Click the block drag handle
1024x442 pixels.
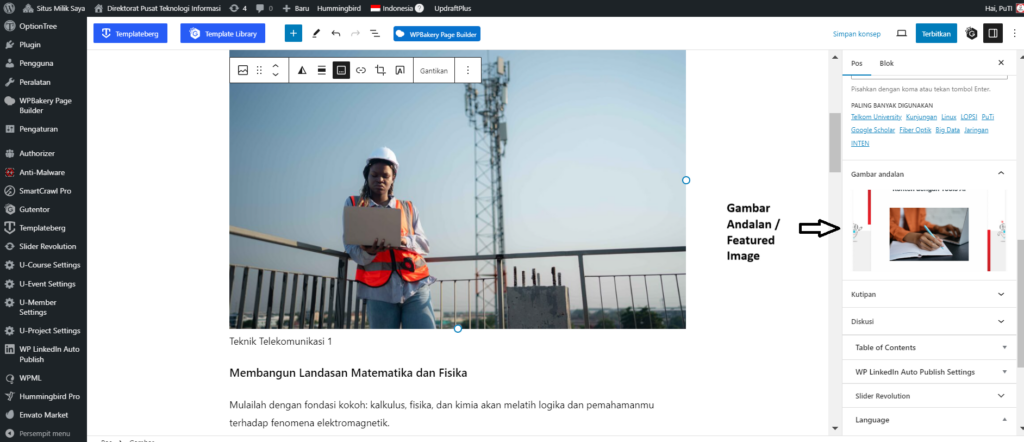tap(259, 70)
